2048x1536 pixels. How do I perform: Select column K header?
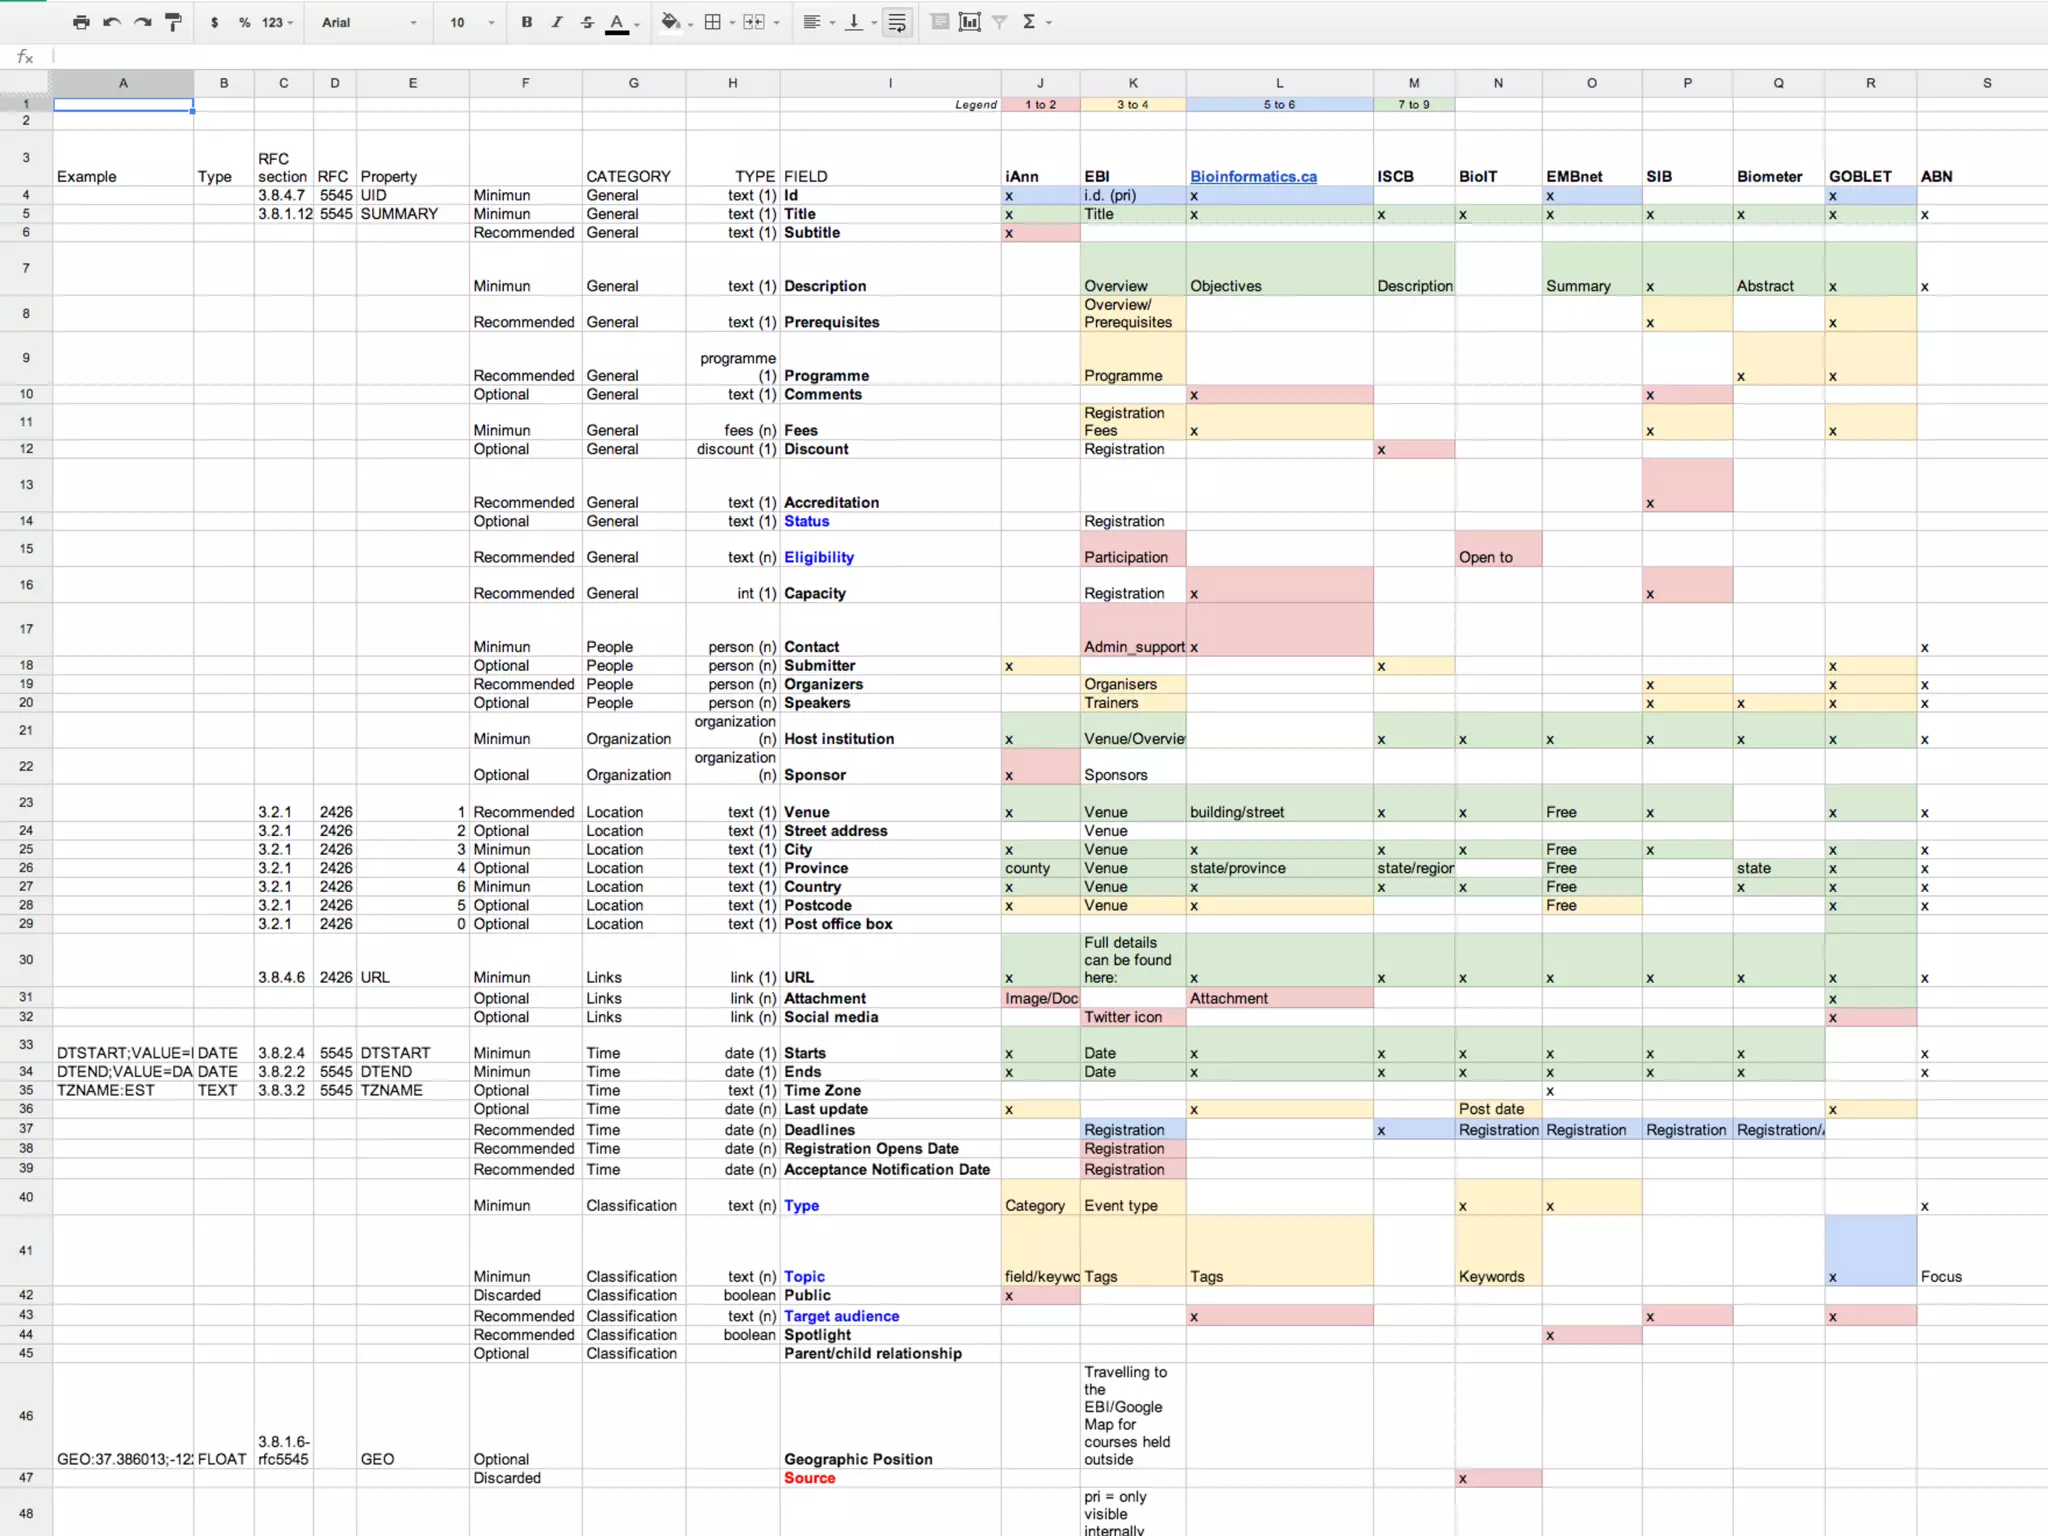(x=1132, y=83)
